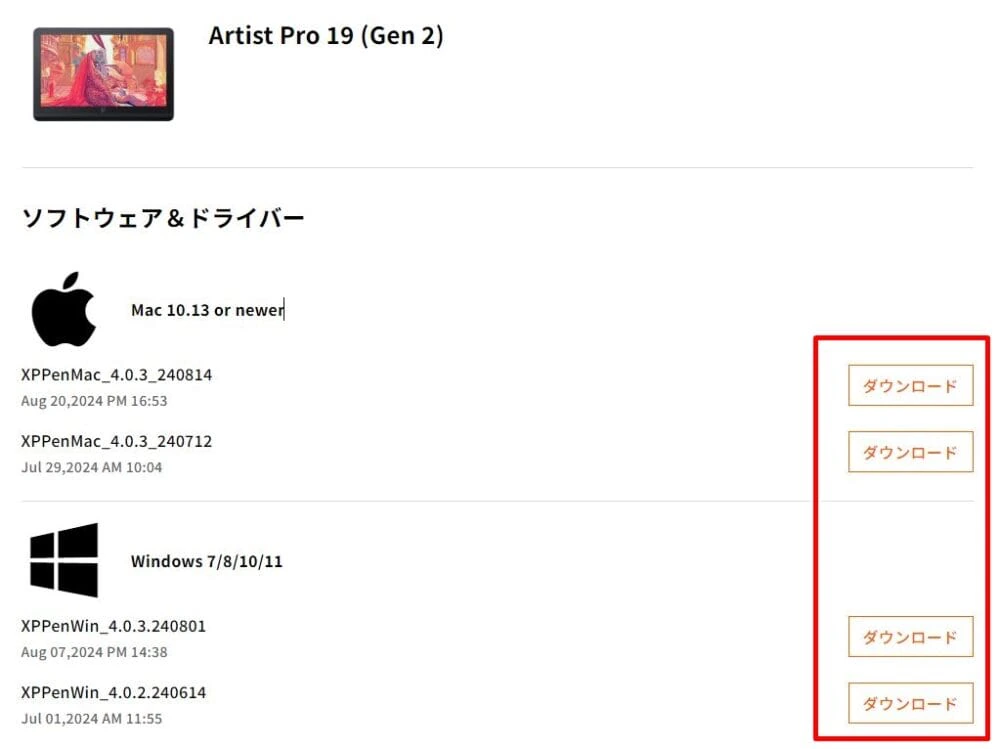Image resolution: width=1000 pixels, height=749 pixels.
Task: Click the Artist Pro 19 (Gen 2) title
Action: pyautogui.click(x=326, y=36)
